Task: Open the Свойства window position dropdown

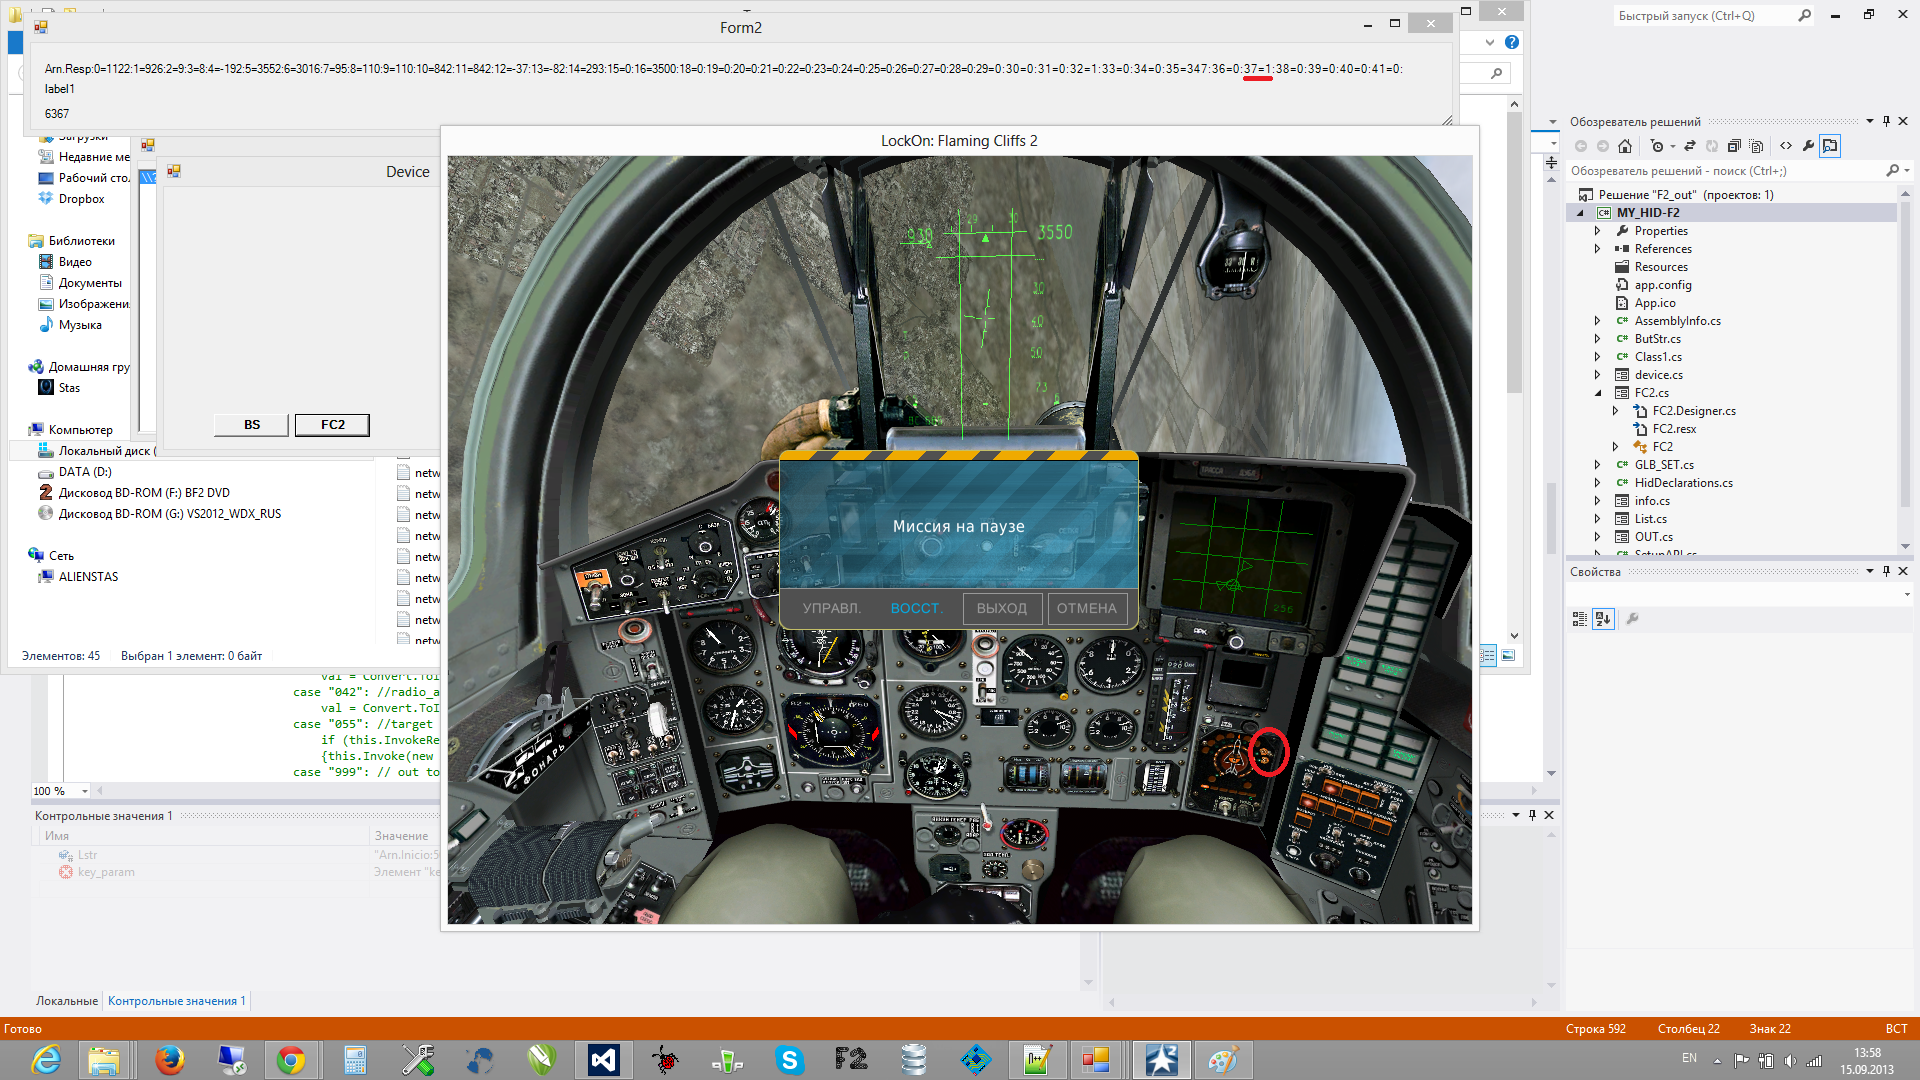Action: [1869, 572]
